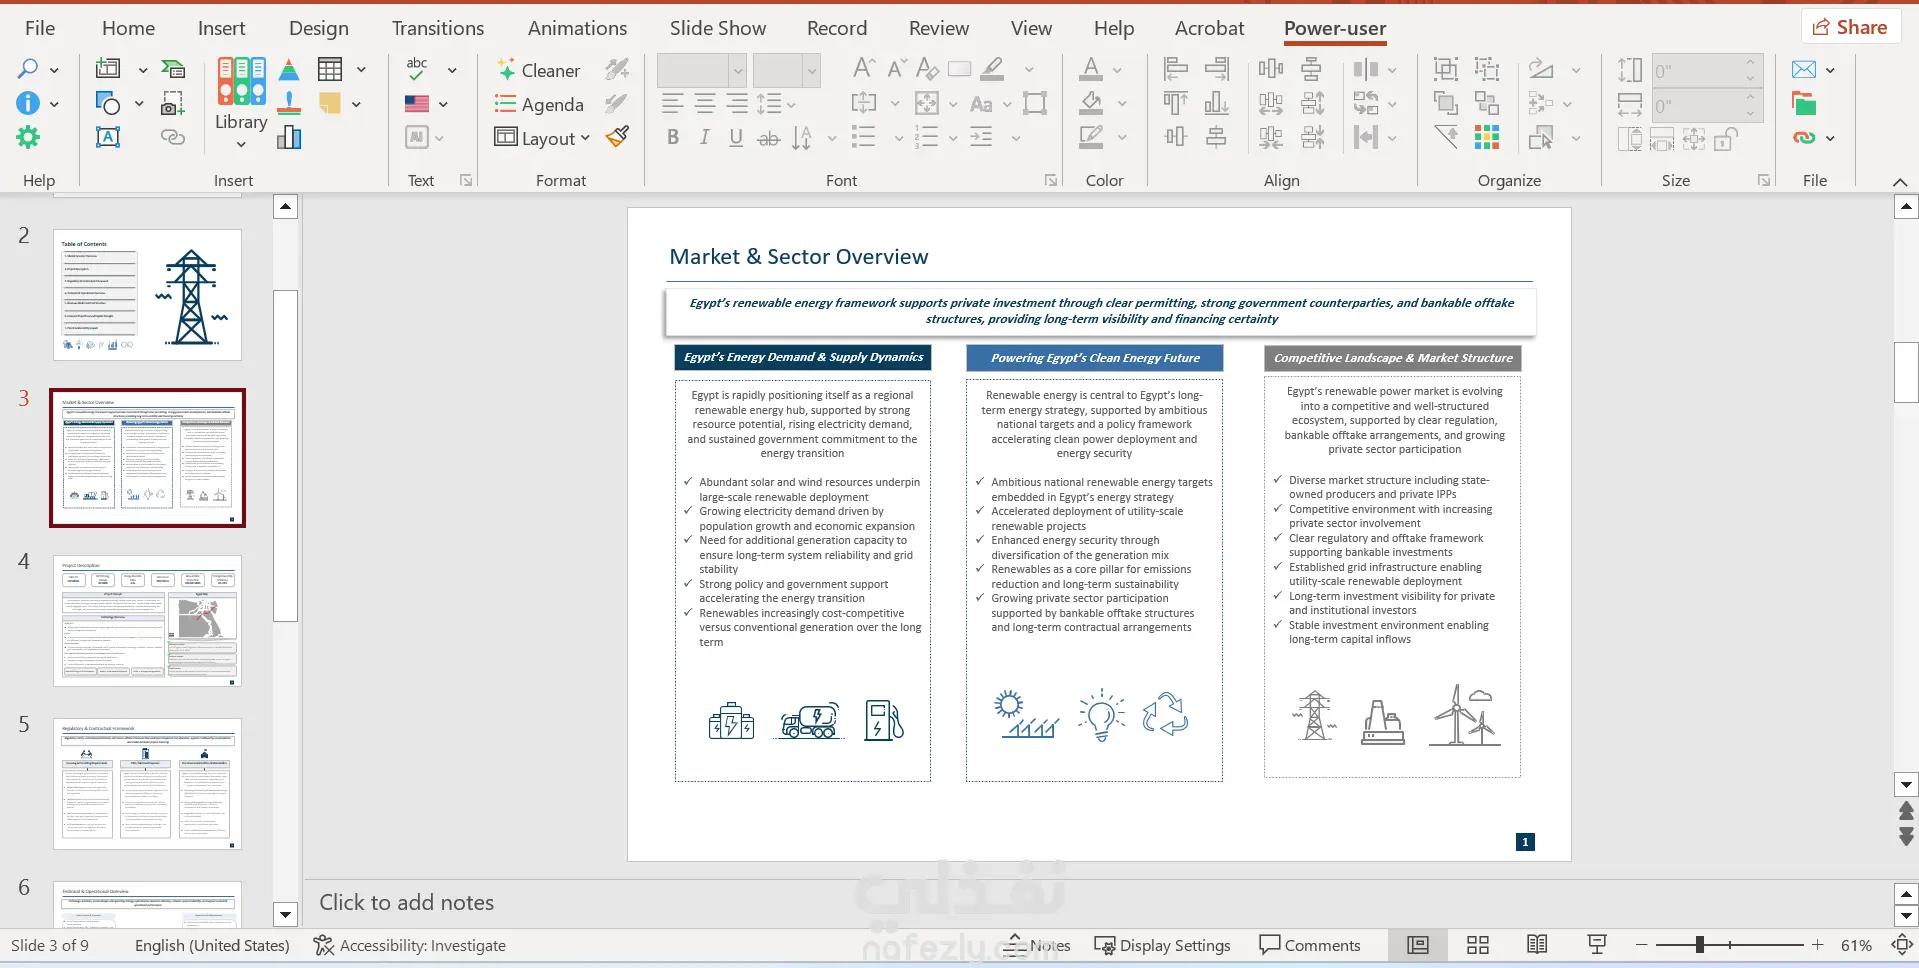Toggle italic formatting
This screenshot has width=1919, height=968.
coord(705,138)
